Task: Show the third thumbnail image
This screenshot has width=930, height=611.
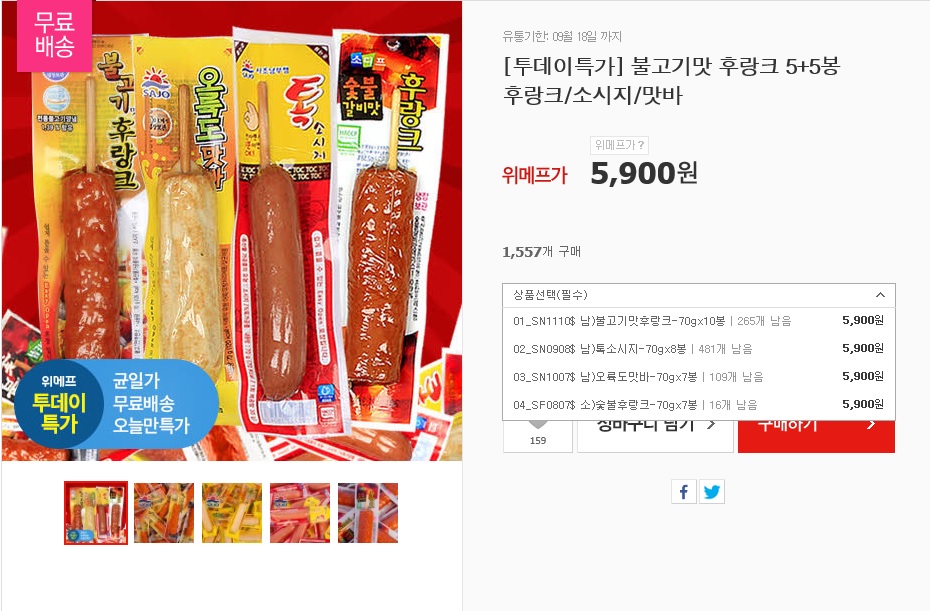Action: (x=232, y=513)
